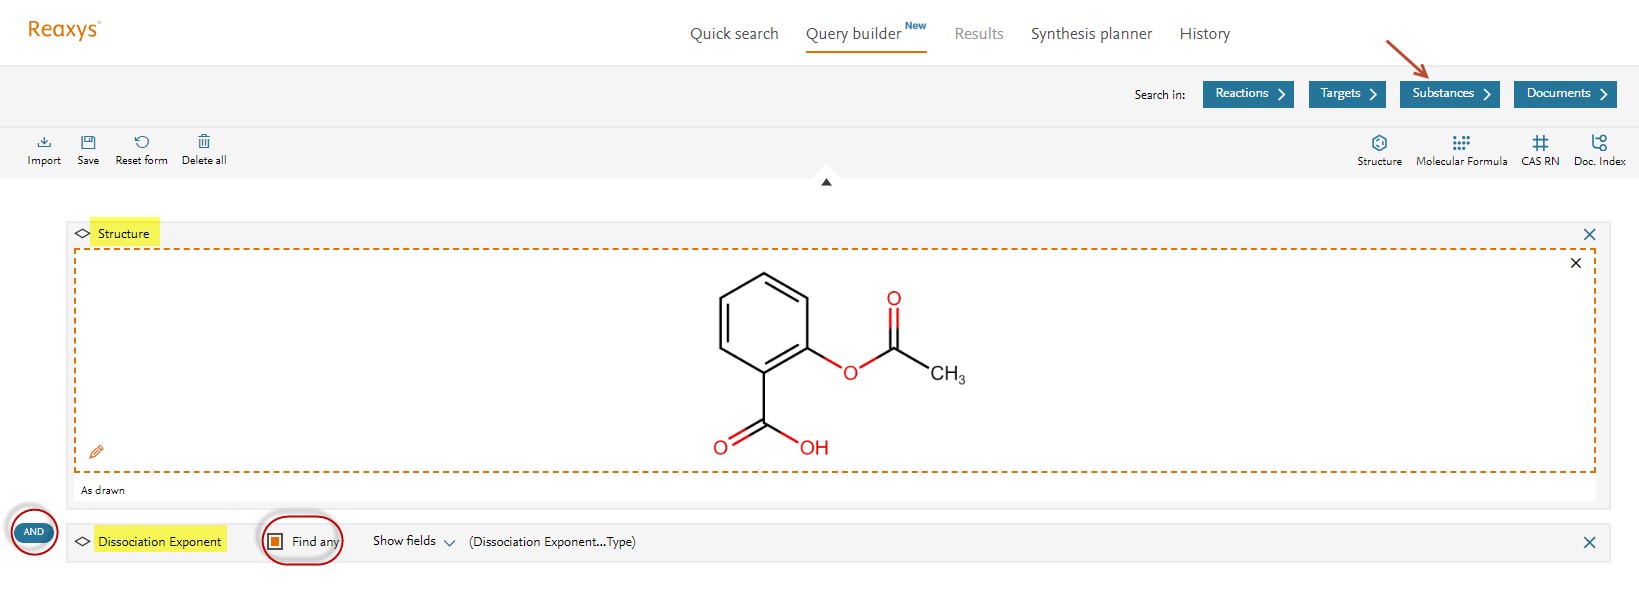Search in Reactions
1639x592 pixels.
(1248, 94)
